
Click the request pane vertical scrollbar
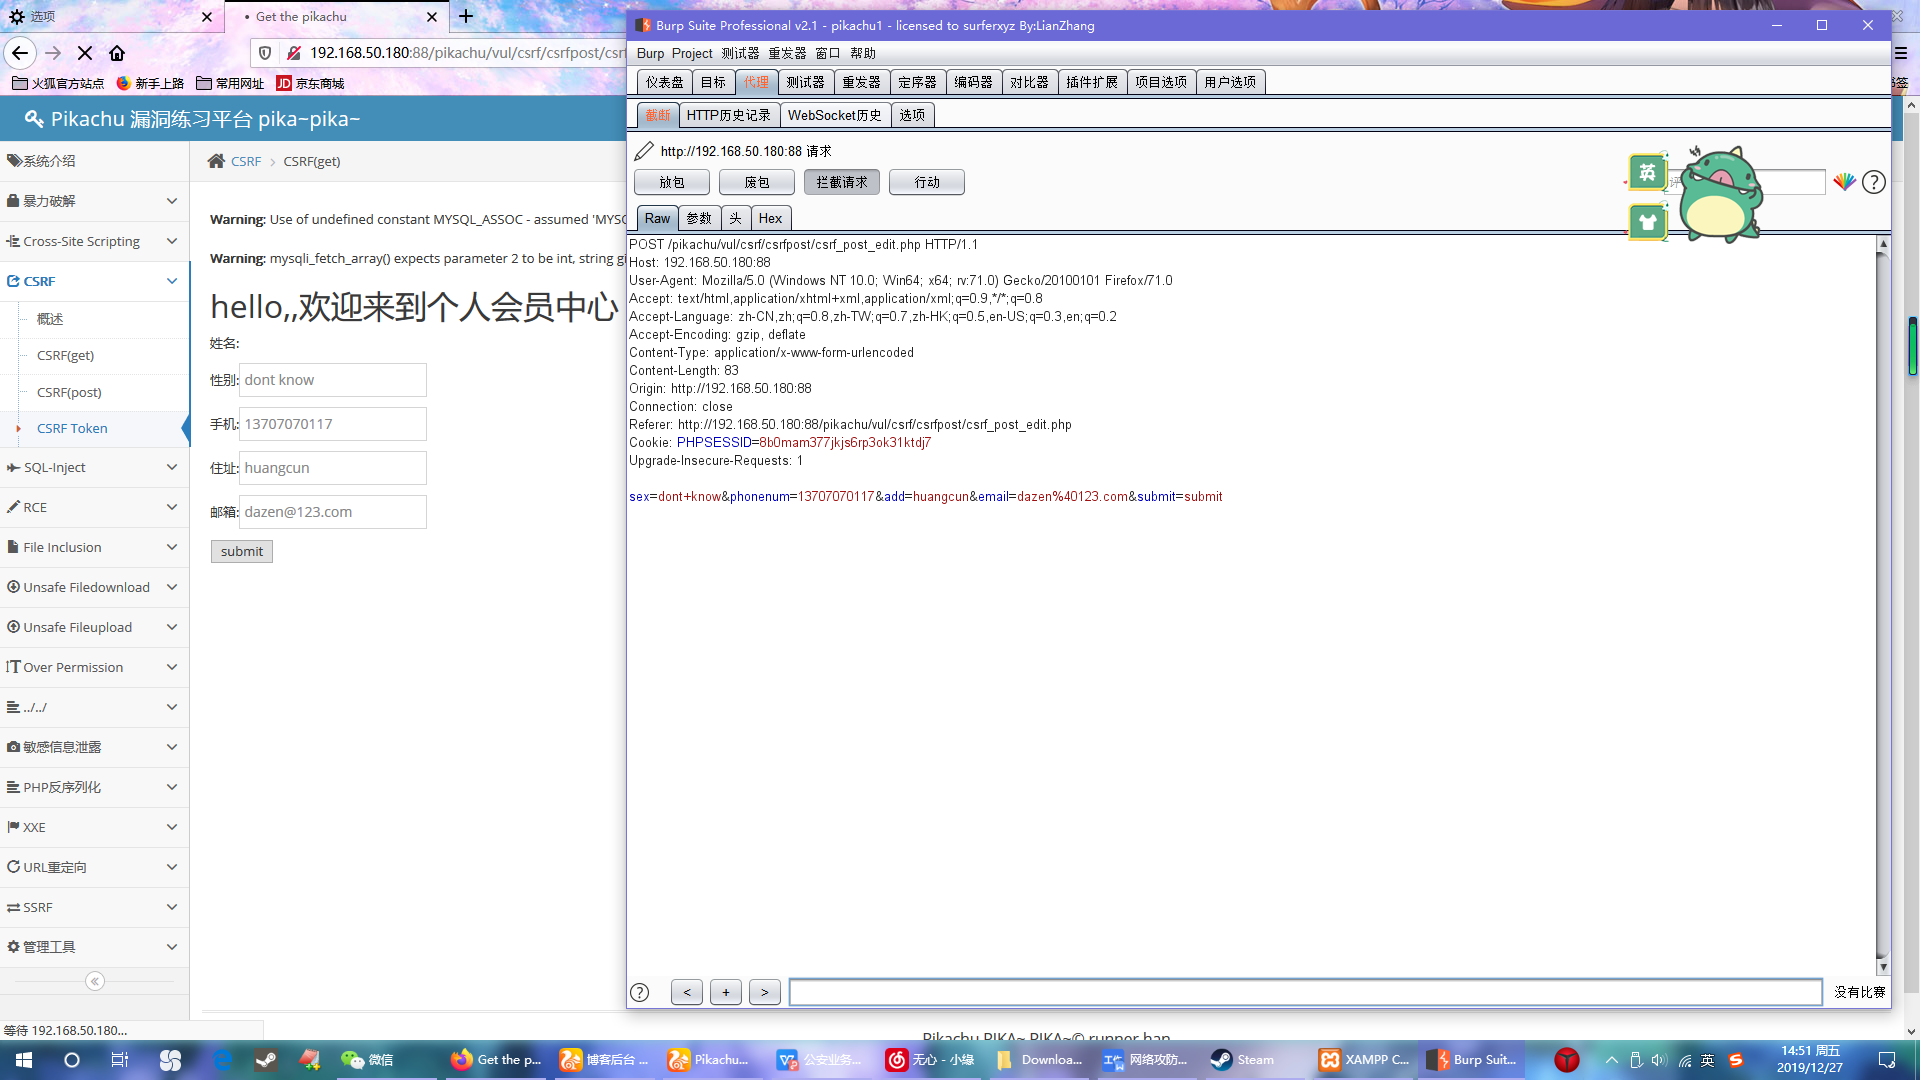[x=1883, y=600]
